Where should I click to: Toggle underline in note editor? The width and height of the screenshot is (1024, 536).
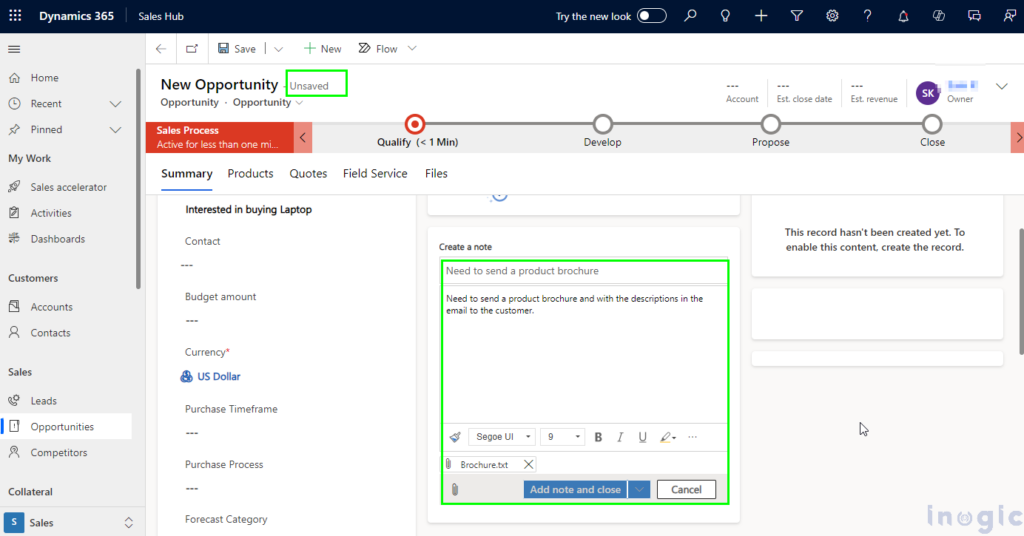click(x=643, y=437)
